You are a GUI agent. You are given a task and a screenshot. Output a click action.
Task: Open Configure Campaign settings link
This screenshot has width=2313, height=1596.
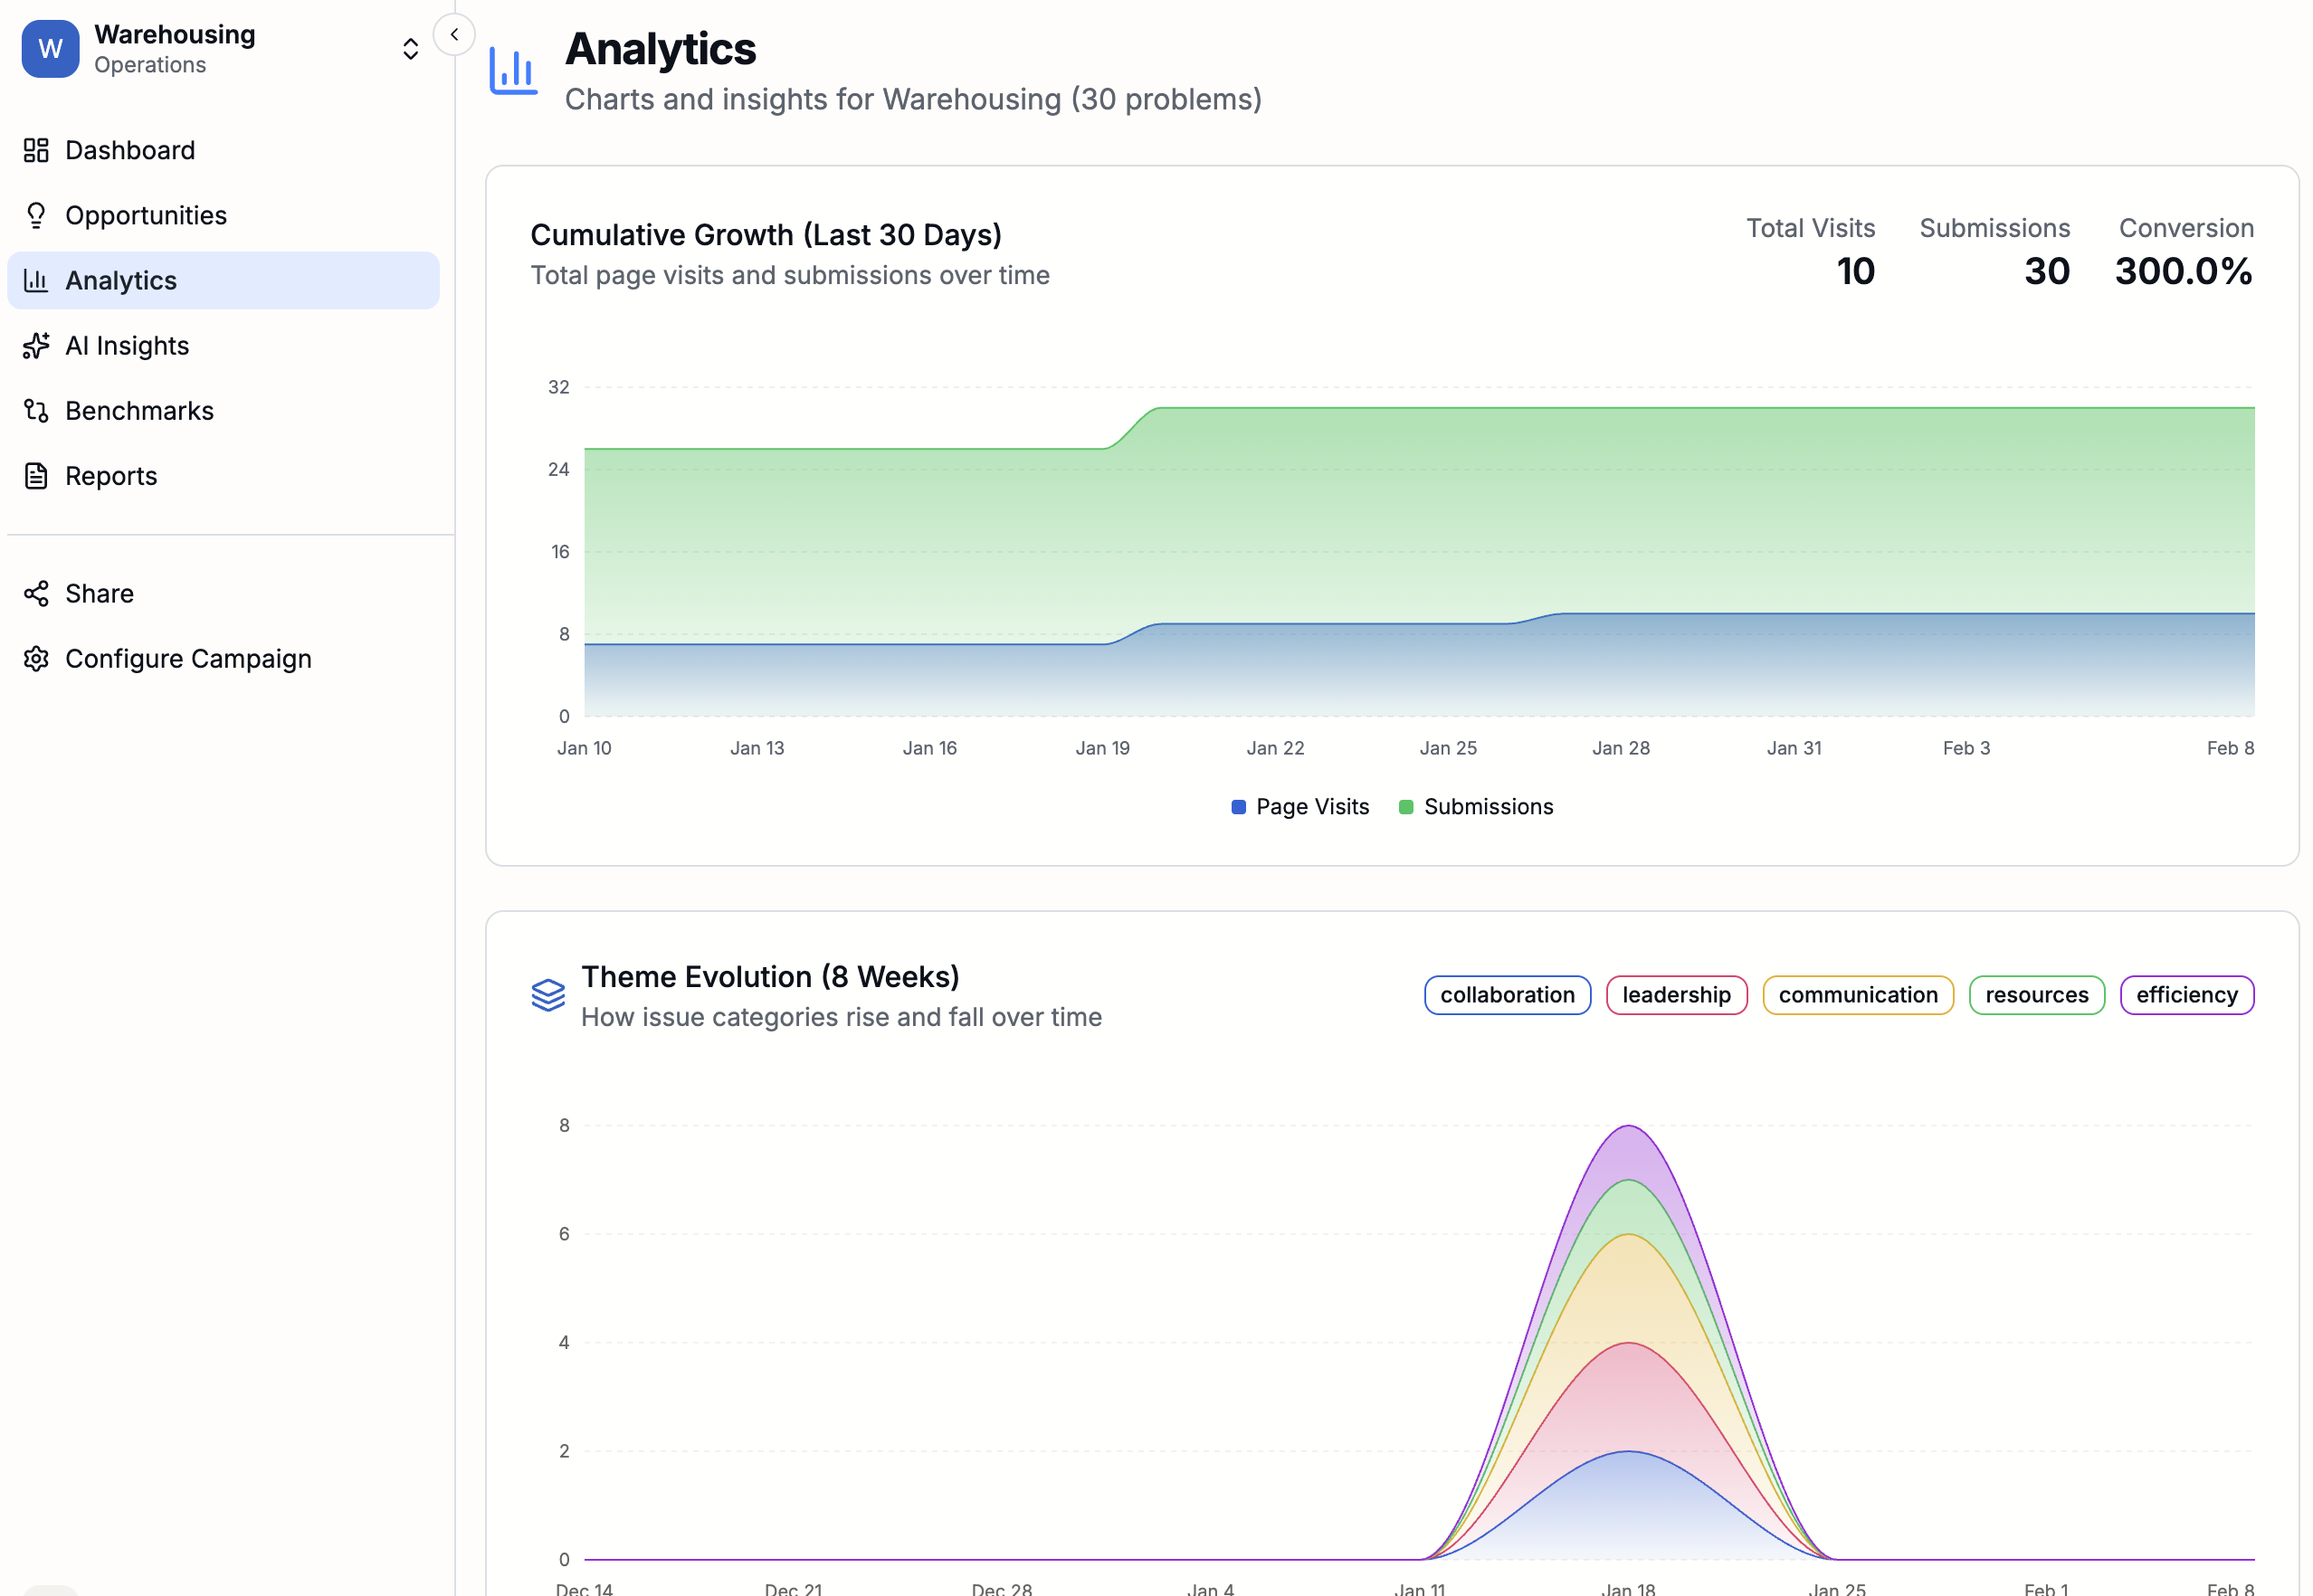click(188, 659)
